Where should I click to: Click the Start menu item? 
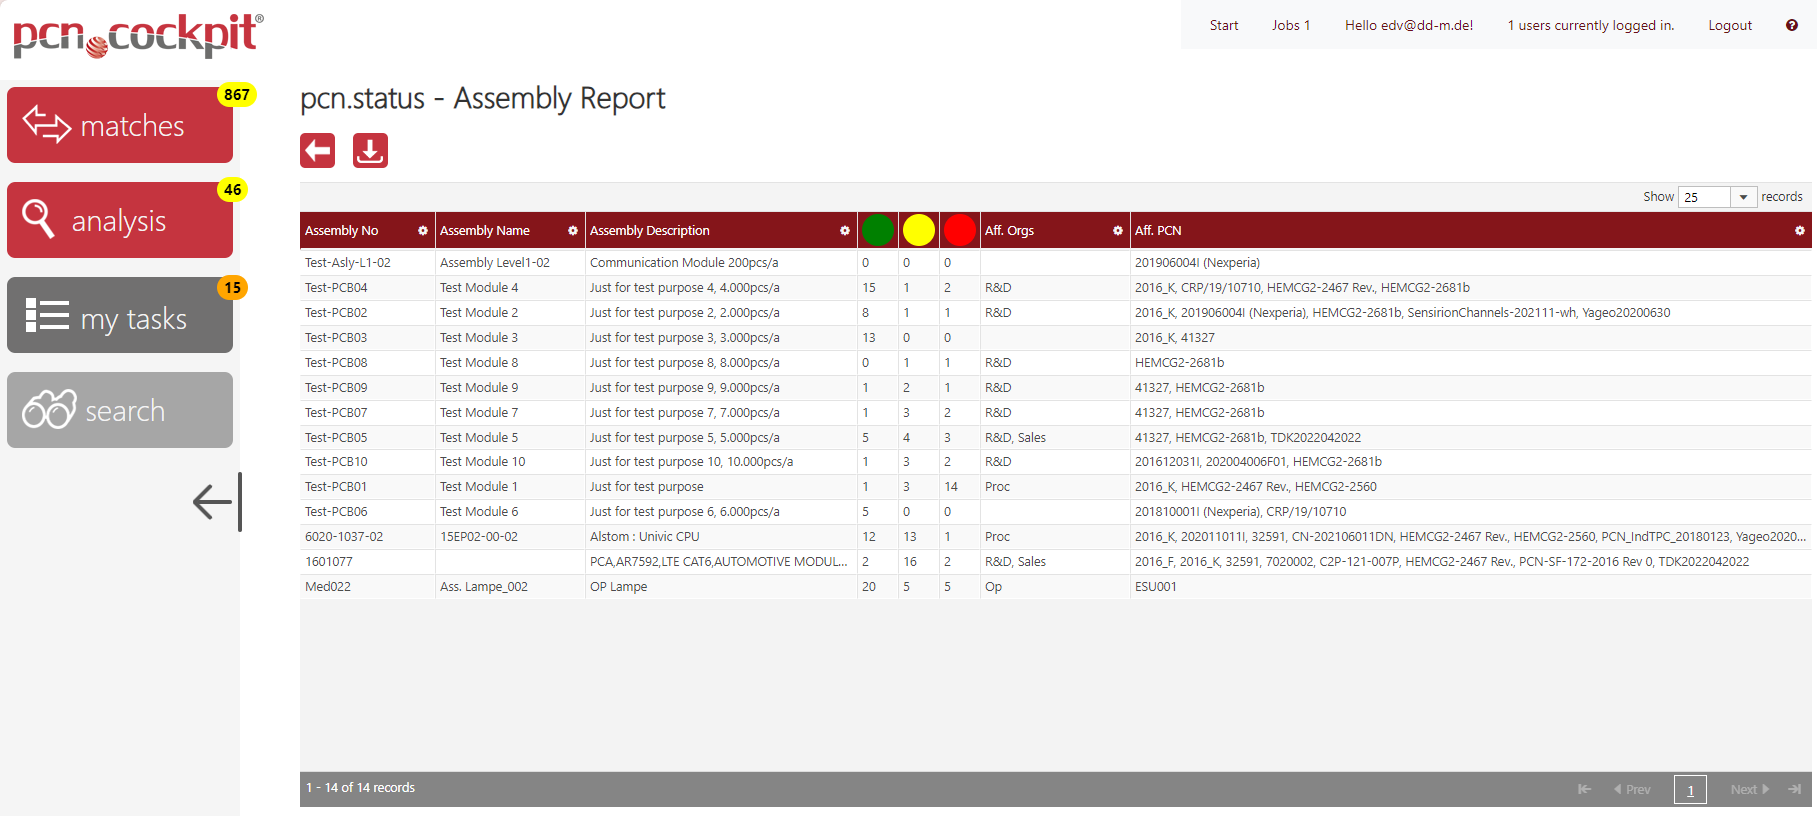pos(1224,25)
